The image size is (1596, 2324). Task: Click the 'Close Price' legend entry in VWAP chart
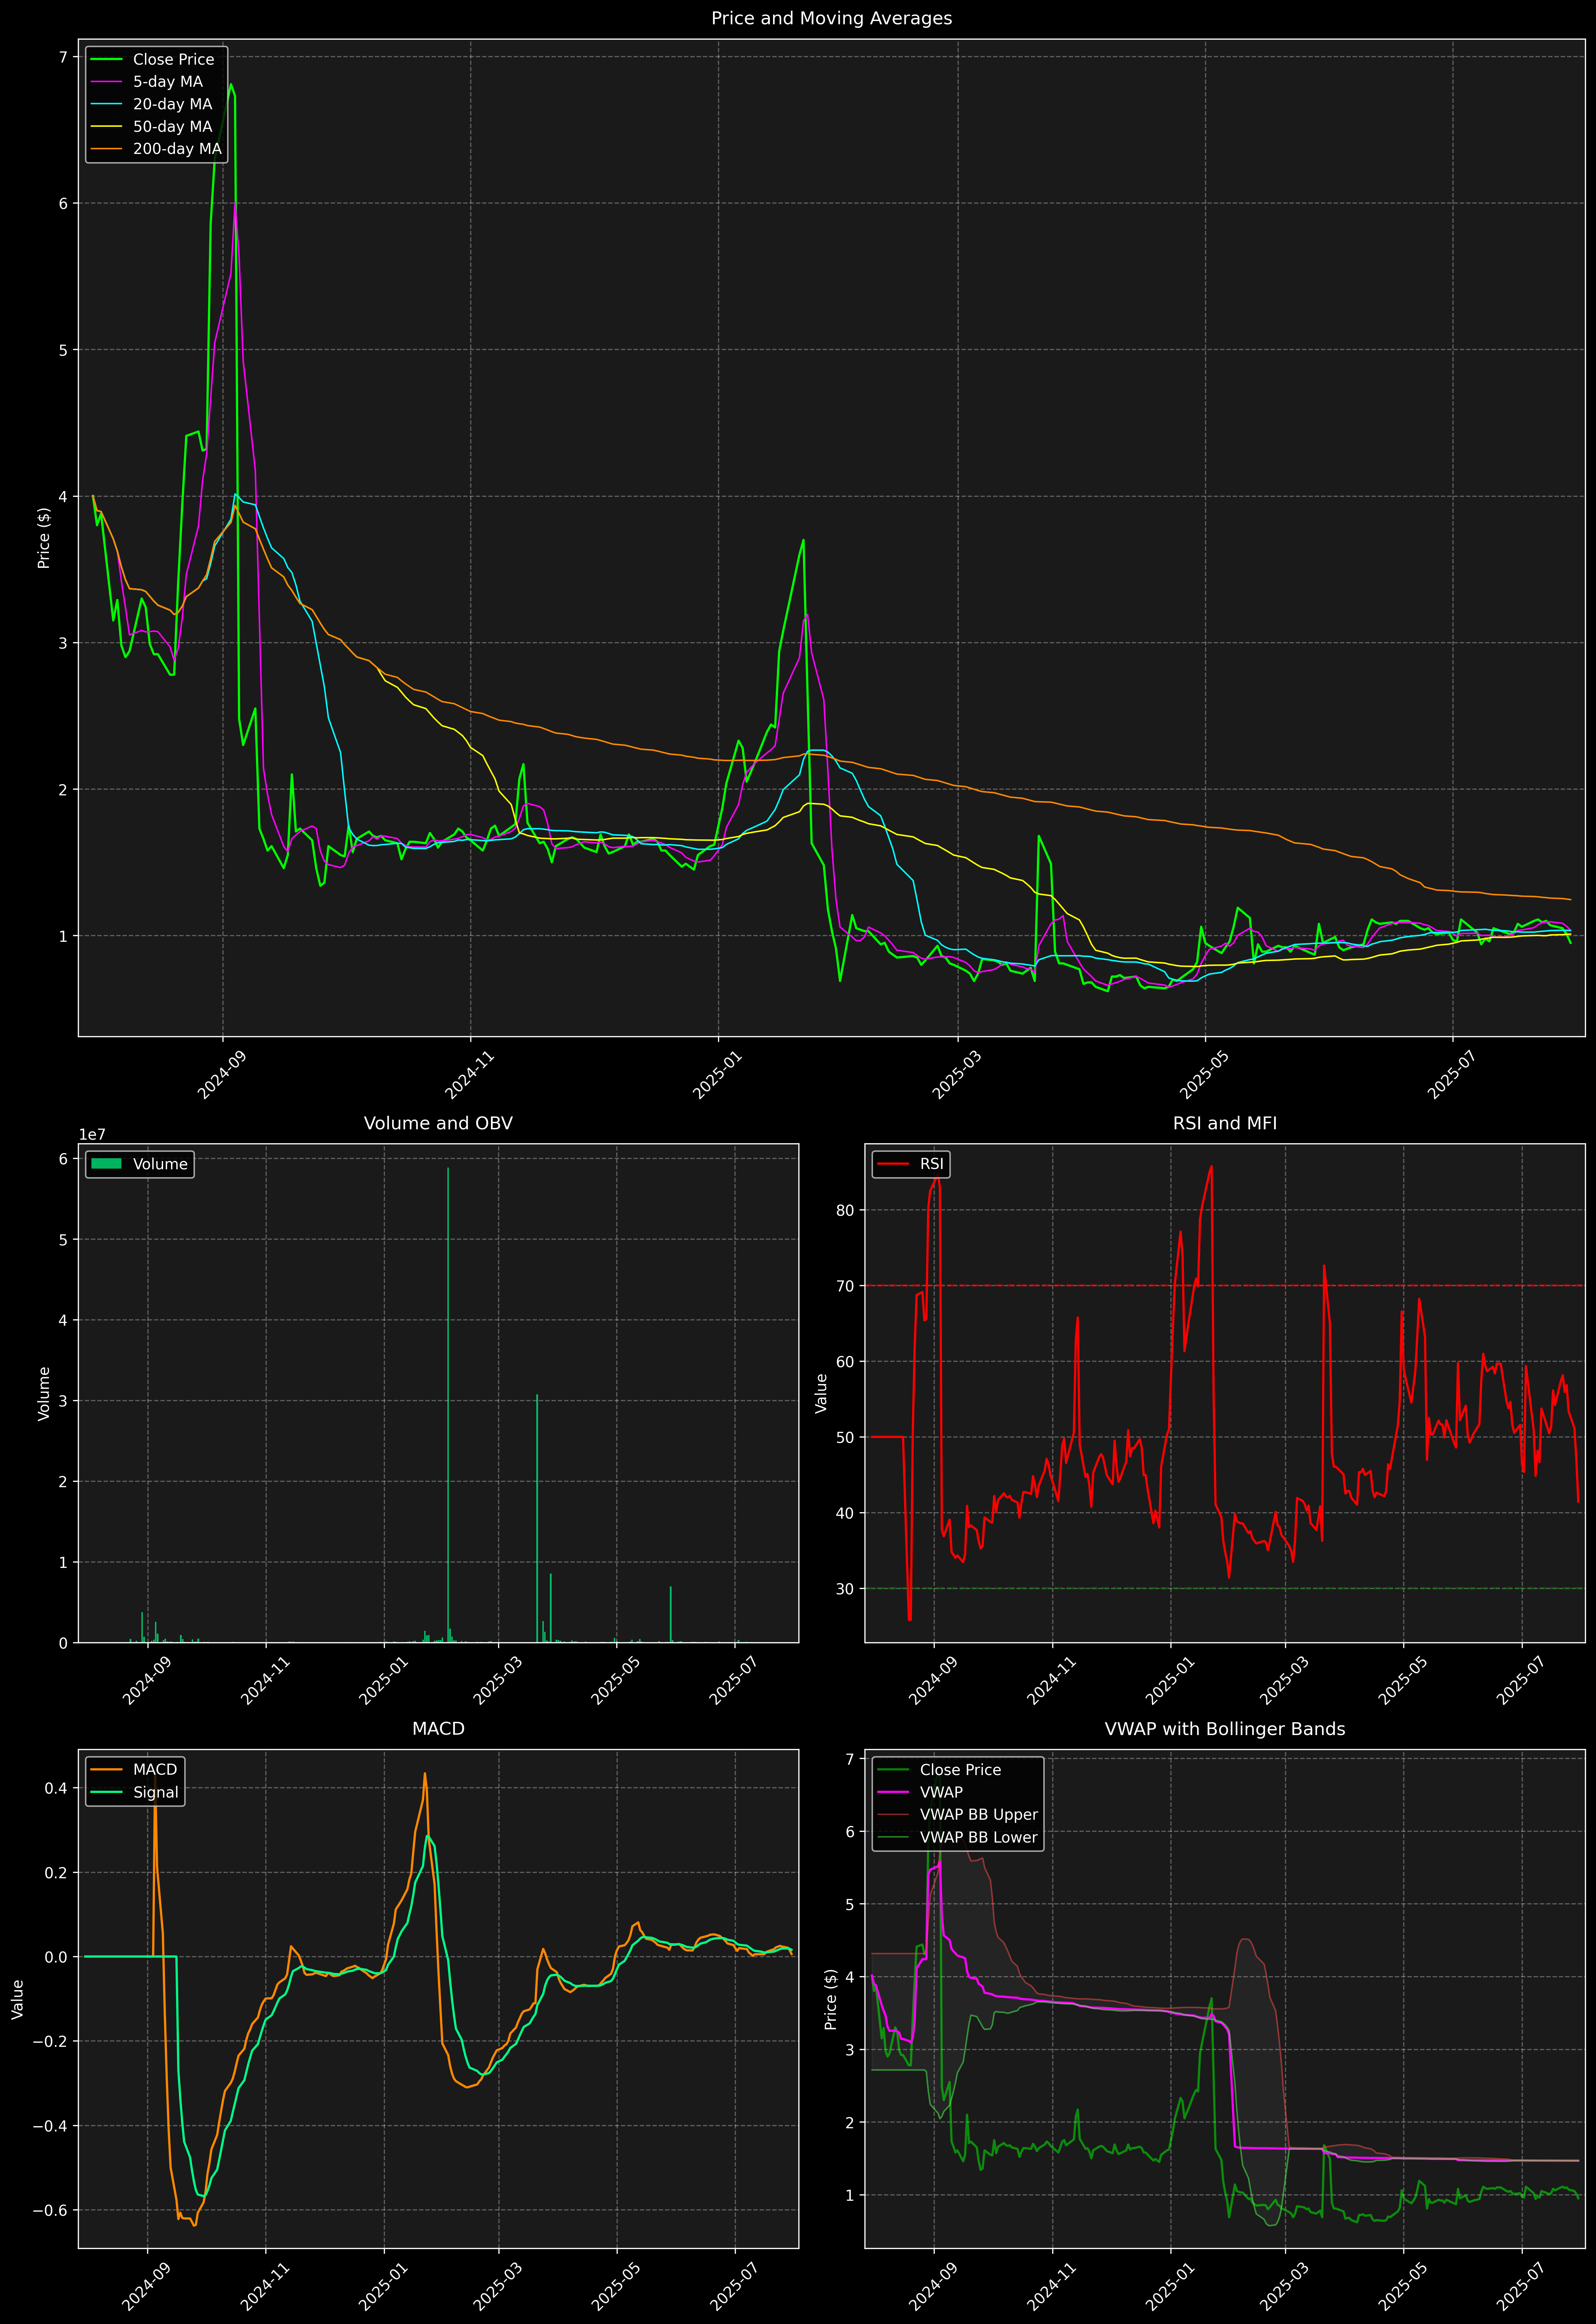(x=939, y=1770)
